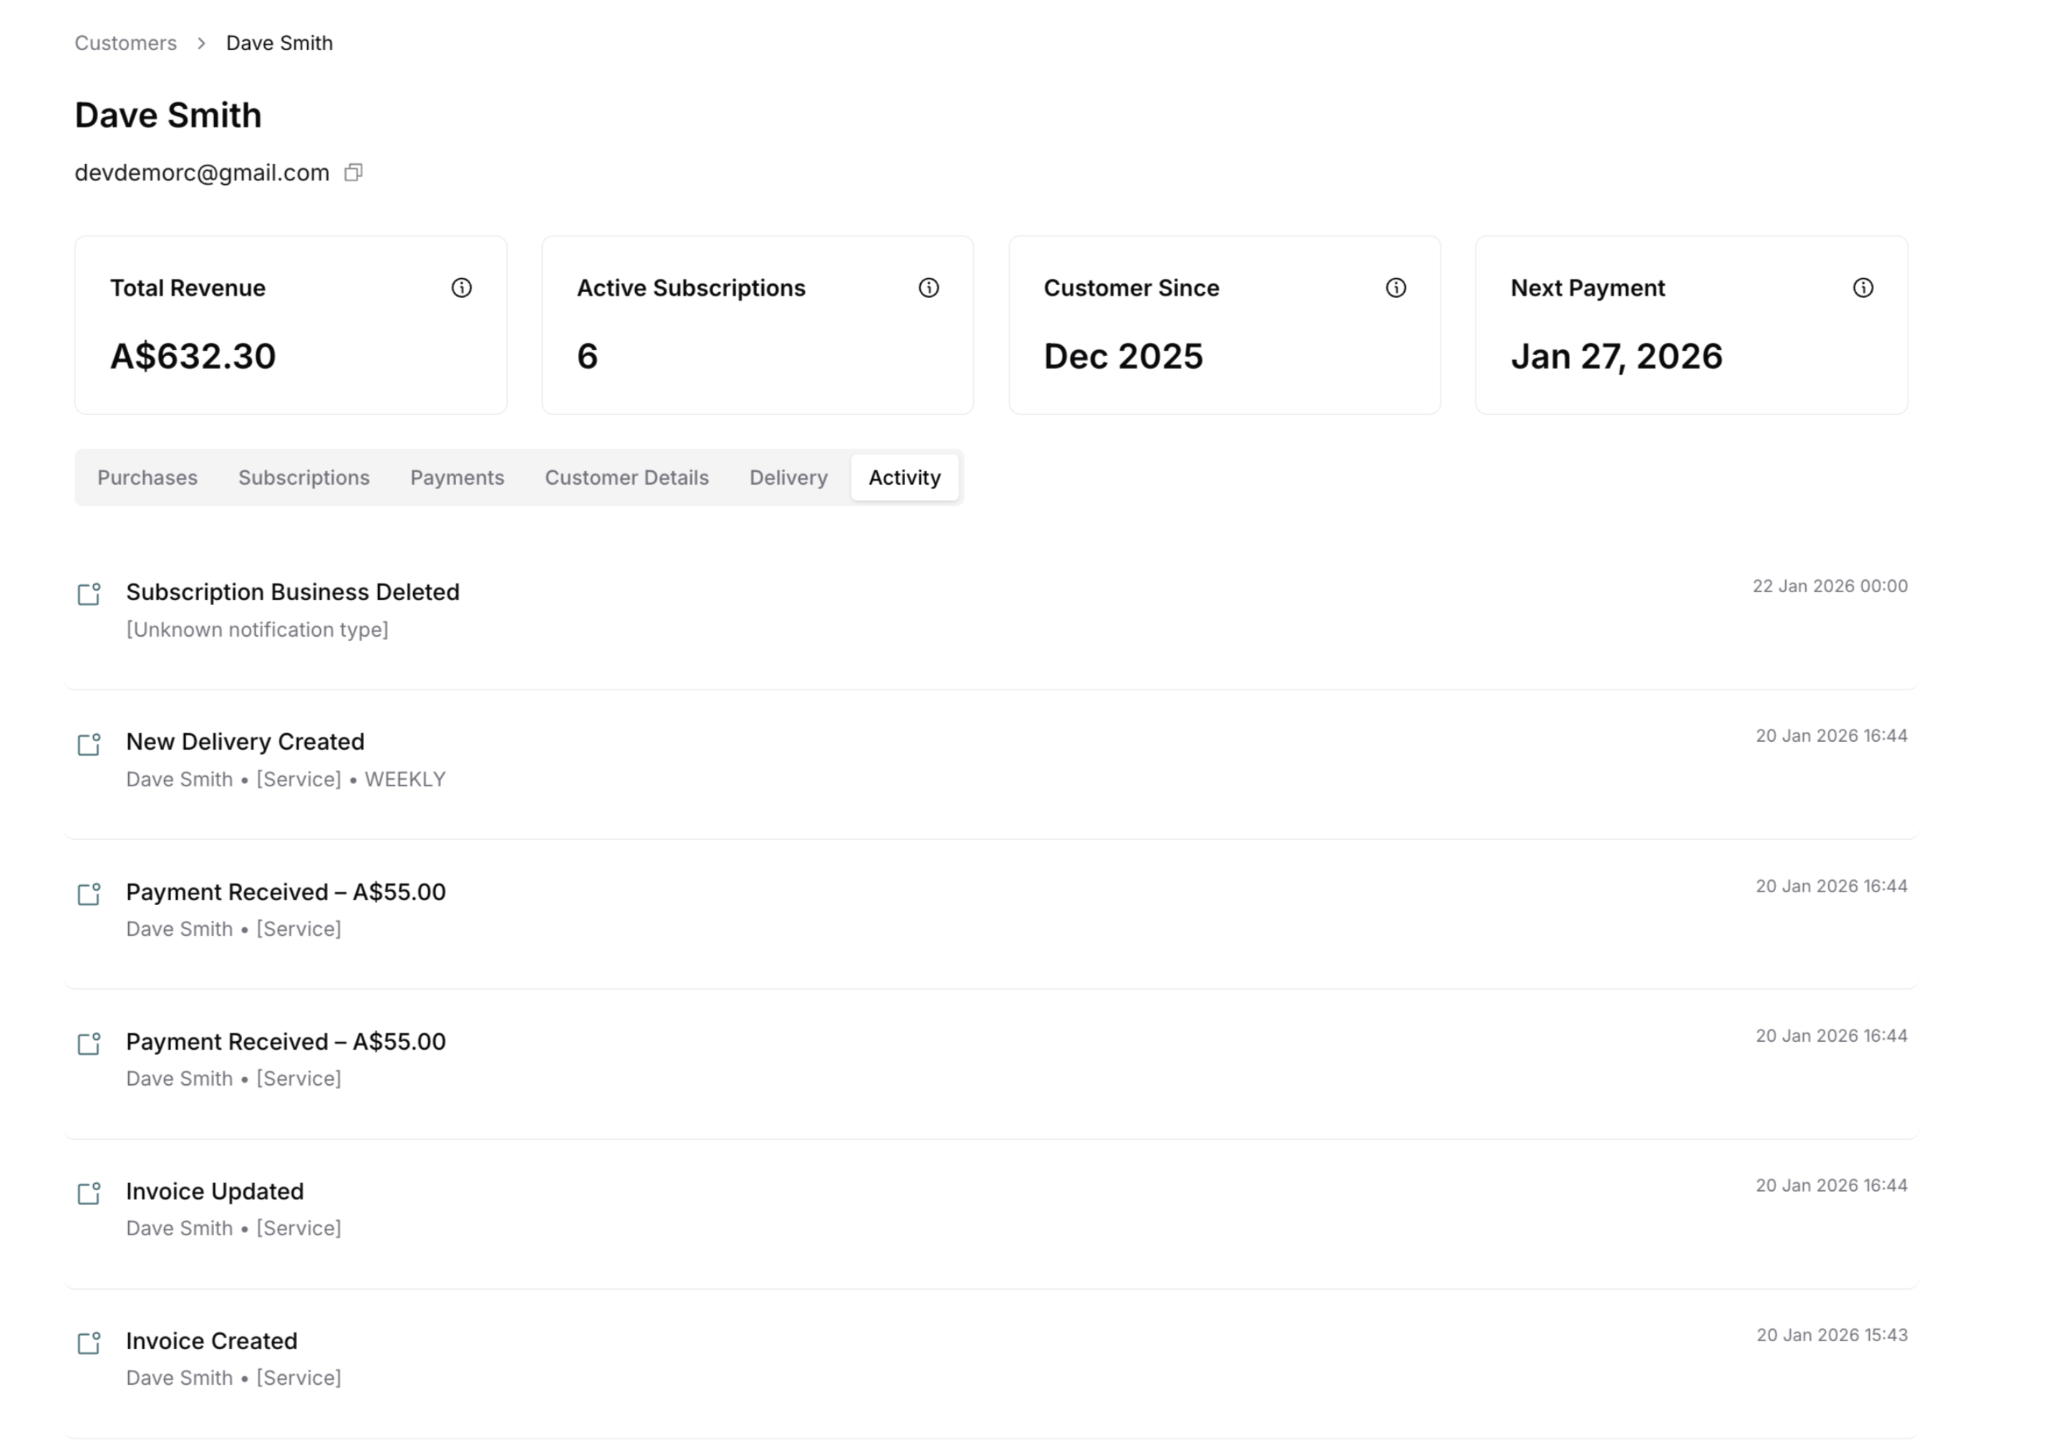Click breadcrumb chevron separator

click(x=201, y=43)
